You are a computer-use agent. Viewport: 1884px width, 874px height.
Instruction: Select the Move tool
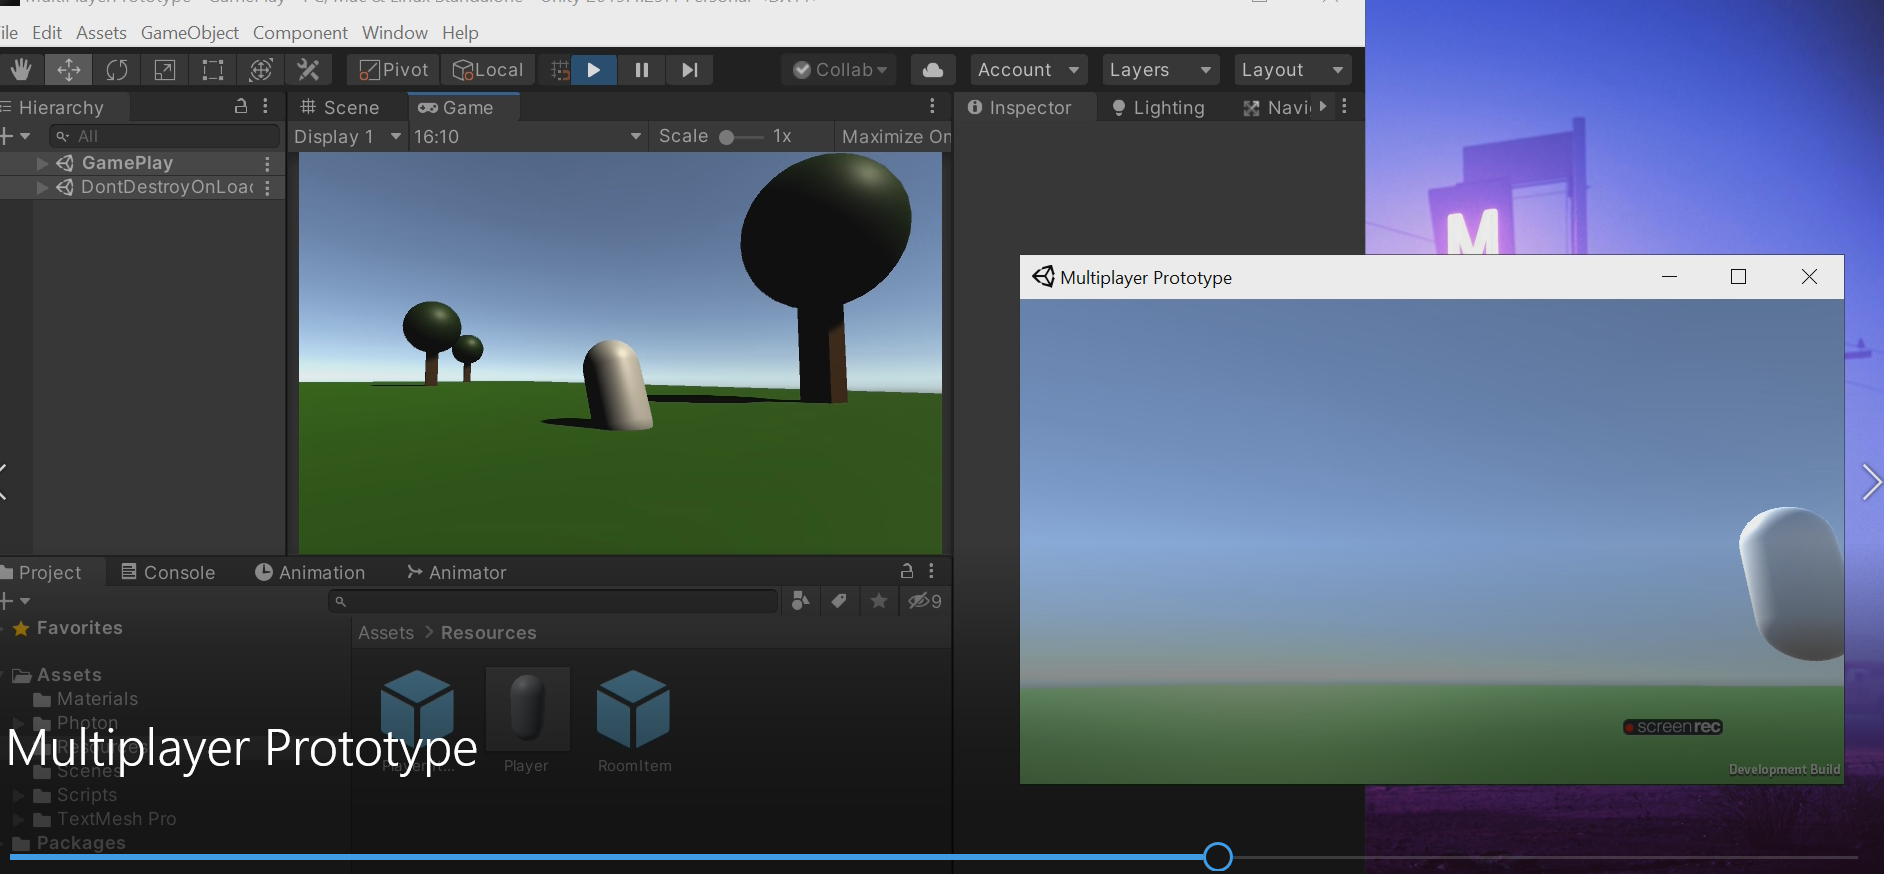(68, 70)
